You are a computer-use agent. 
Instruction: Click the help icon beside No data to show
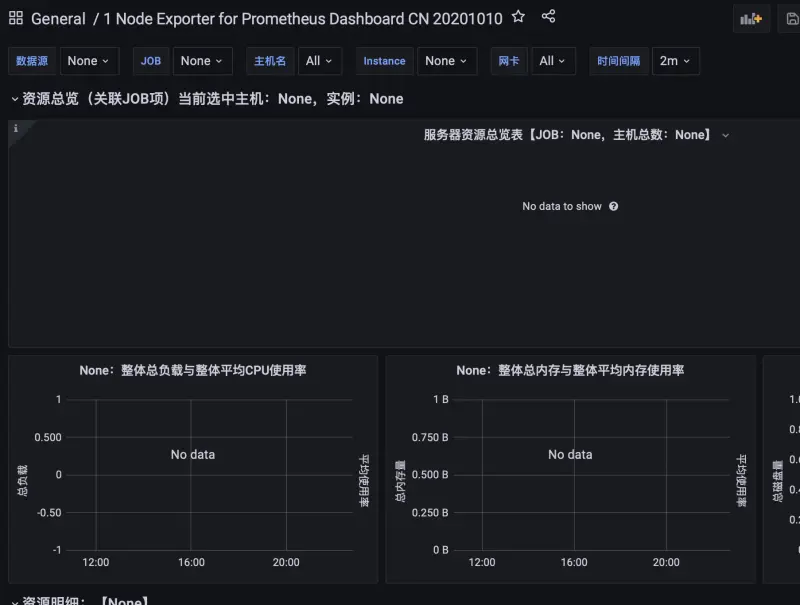[613, 207]
